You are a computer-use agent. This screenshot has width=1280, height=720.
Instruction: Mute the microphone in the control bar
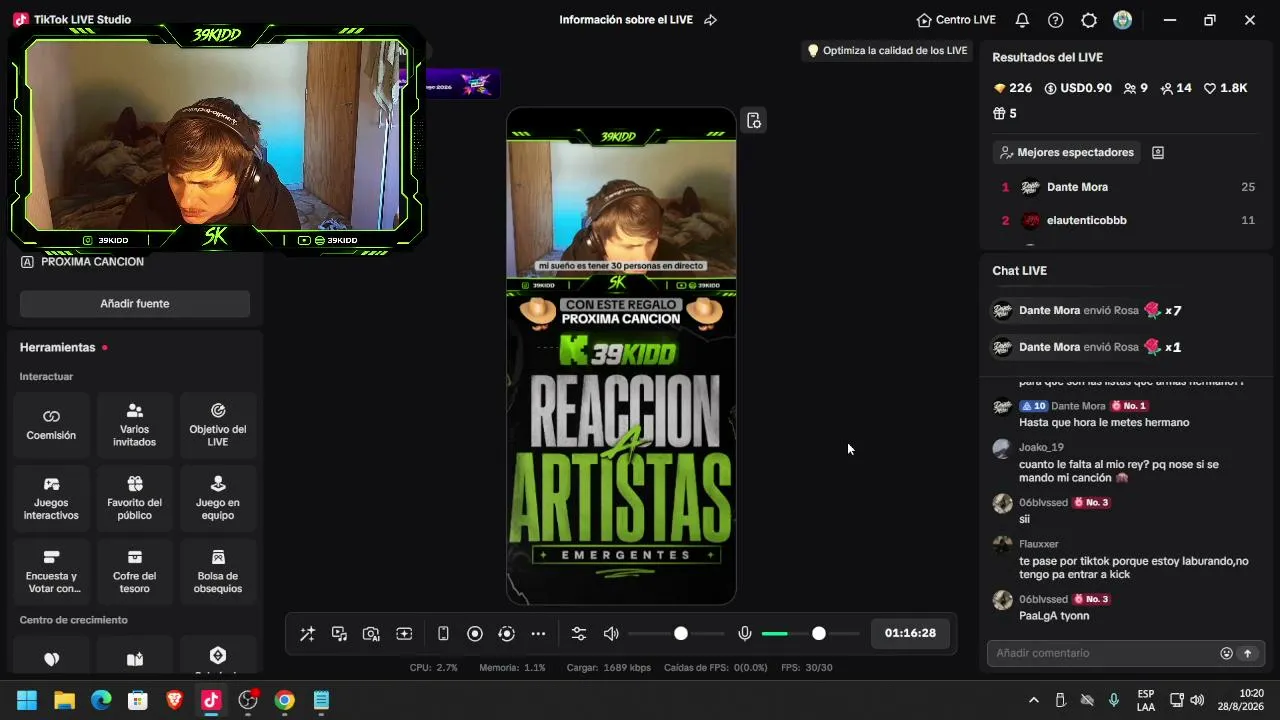[745, 633]
